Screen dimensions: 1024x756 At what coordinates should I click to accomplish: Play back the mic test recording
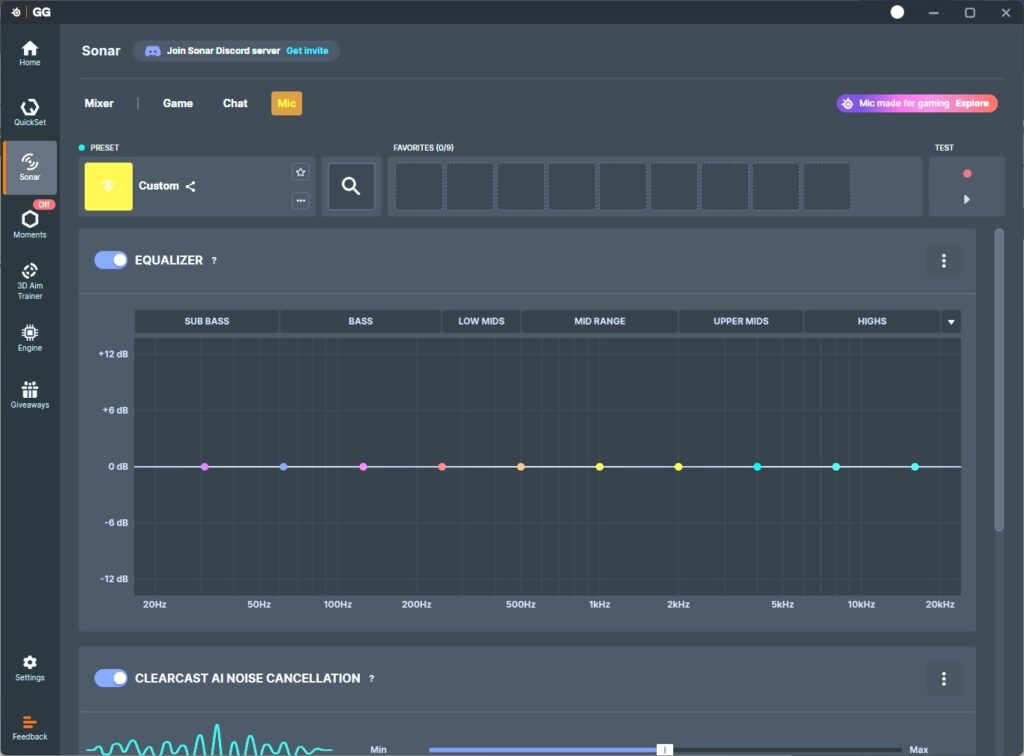pos(967,199)
